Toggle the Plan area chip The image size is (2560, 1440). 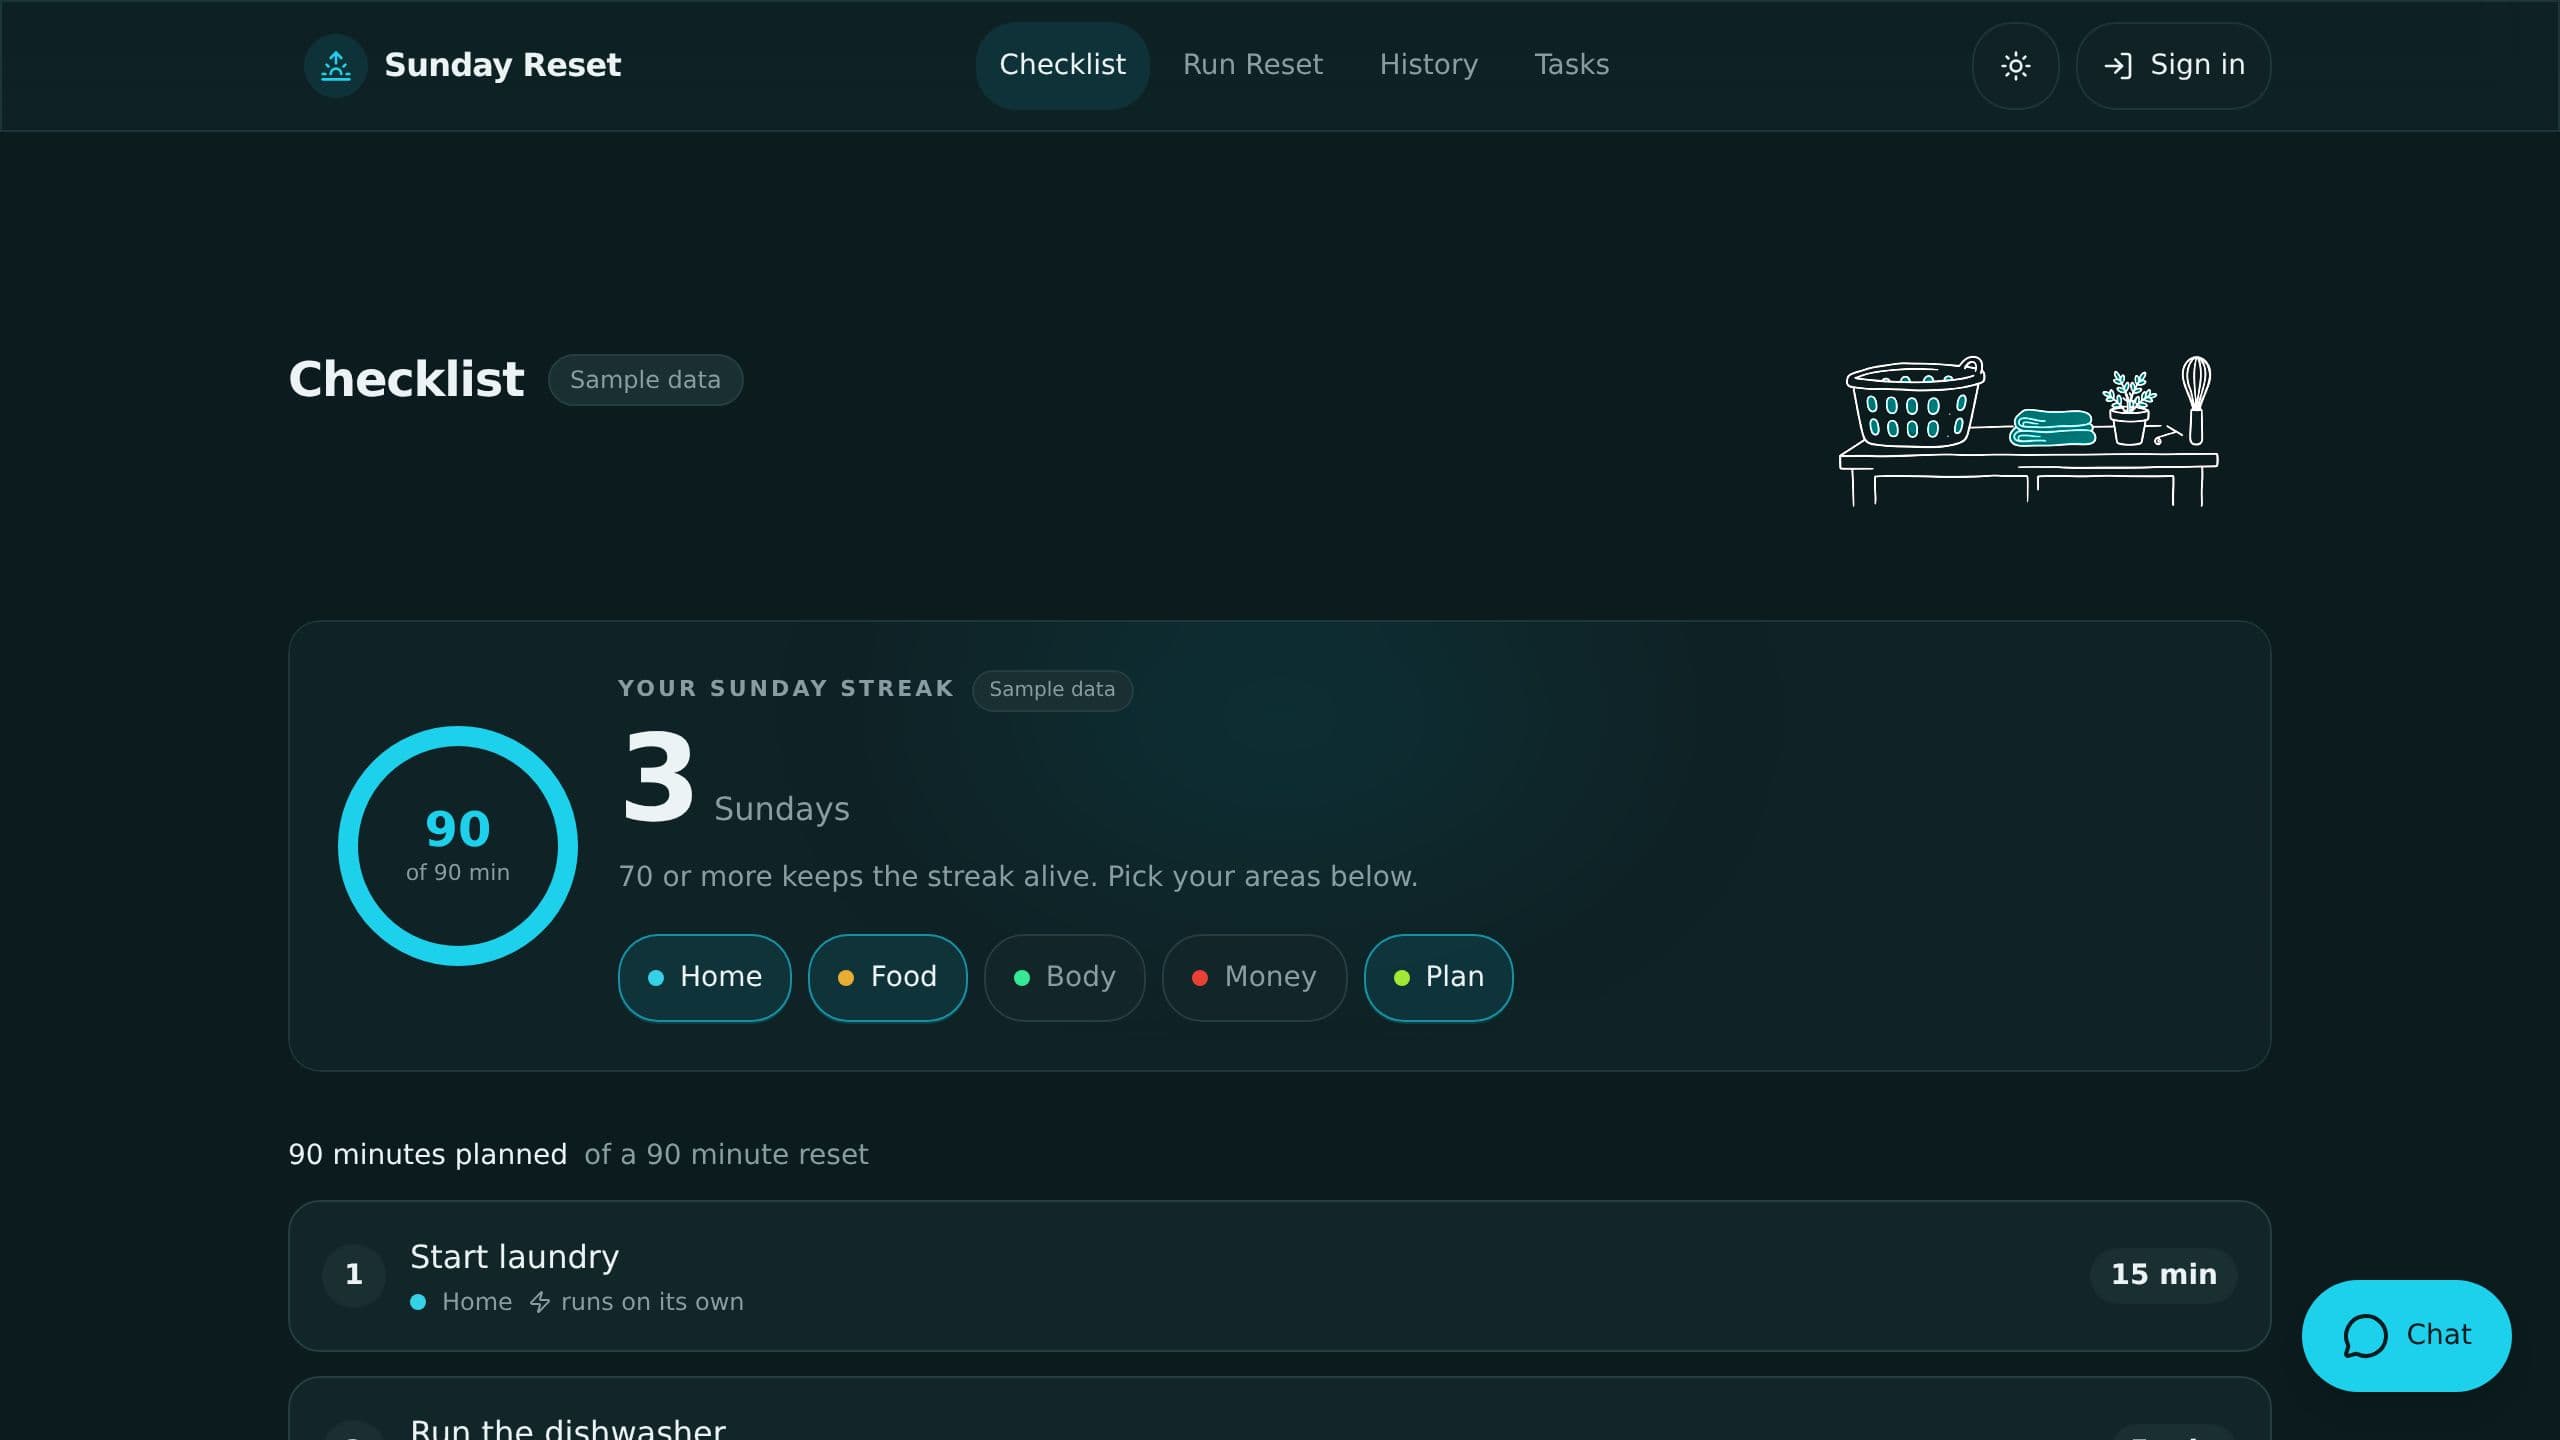point(1438,977)
